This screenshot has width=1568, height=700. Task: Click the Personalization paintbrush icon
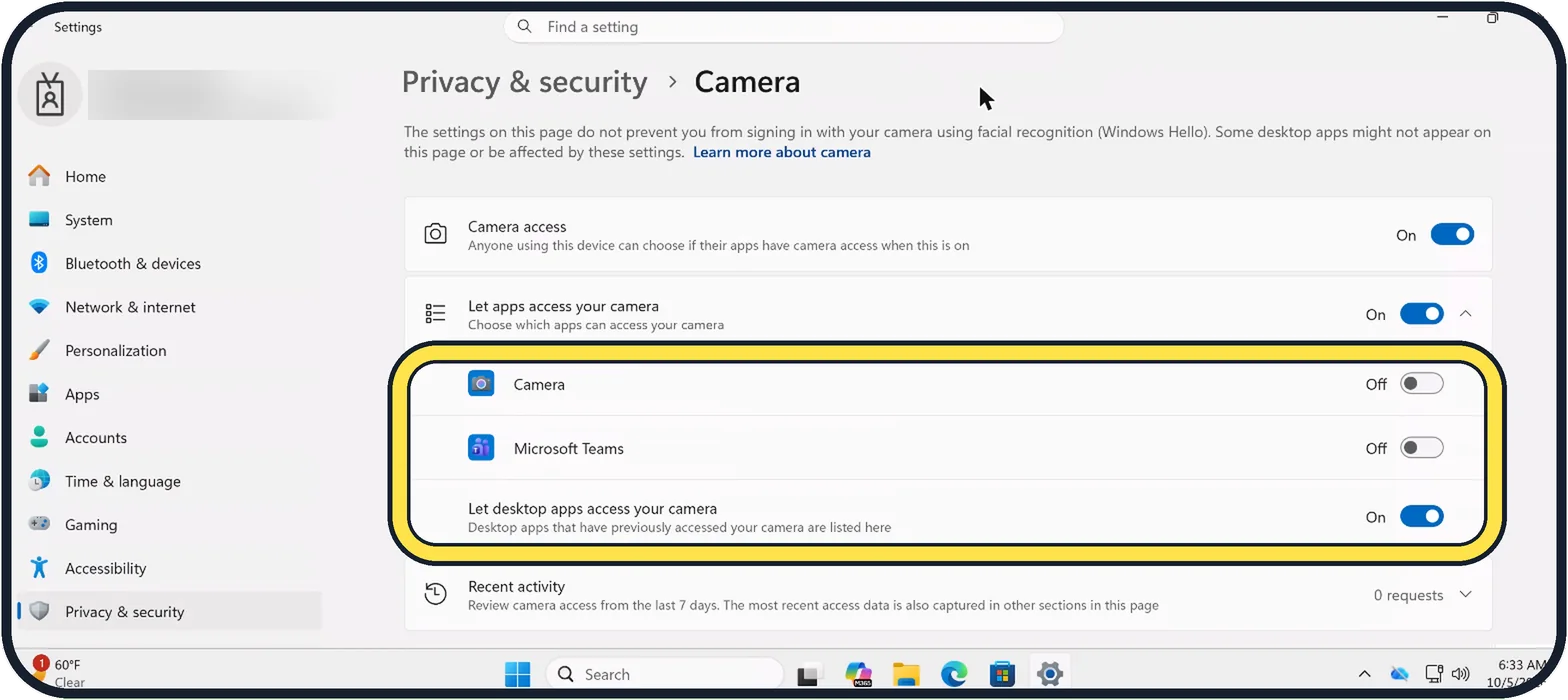pyautogui.click(x=39, y=350)
